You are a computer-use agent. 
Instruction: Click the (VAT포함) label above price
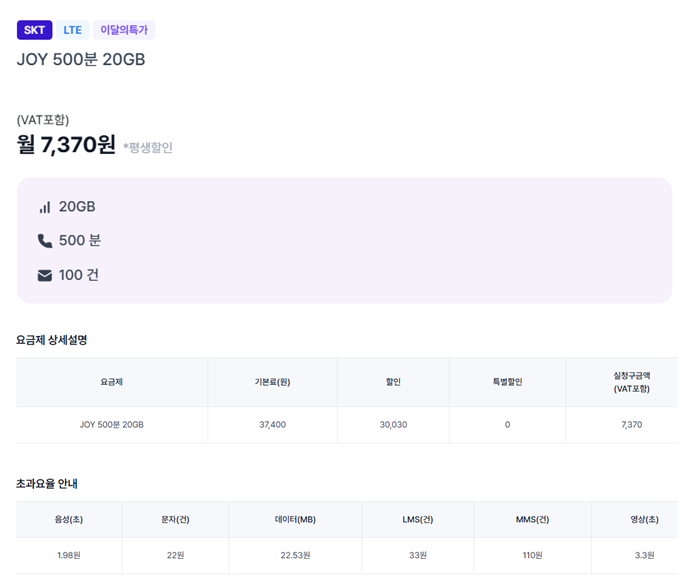point(43,120)
